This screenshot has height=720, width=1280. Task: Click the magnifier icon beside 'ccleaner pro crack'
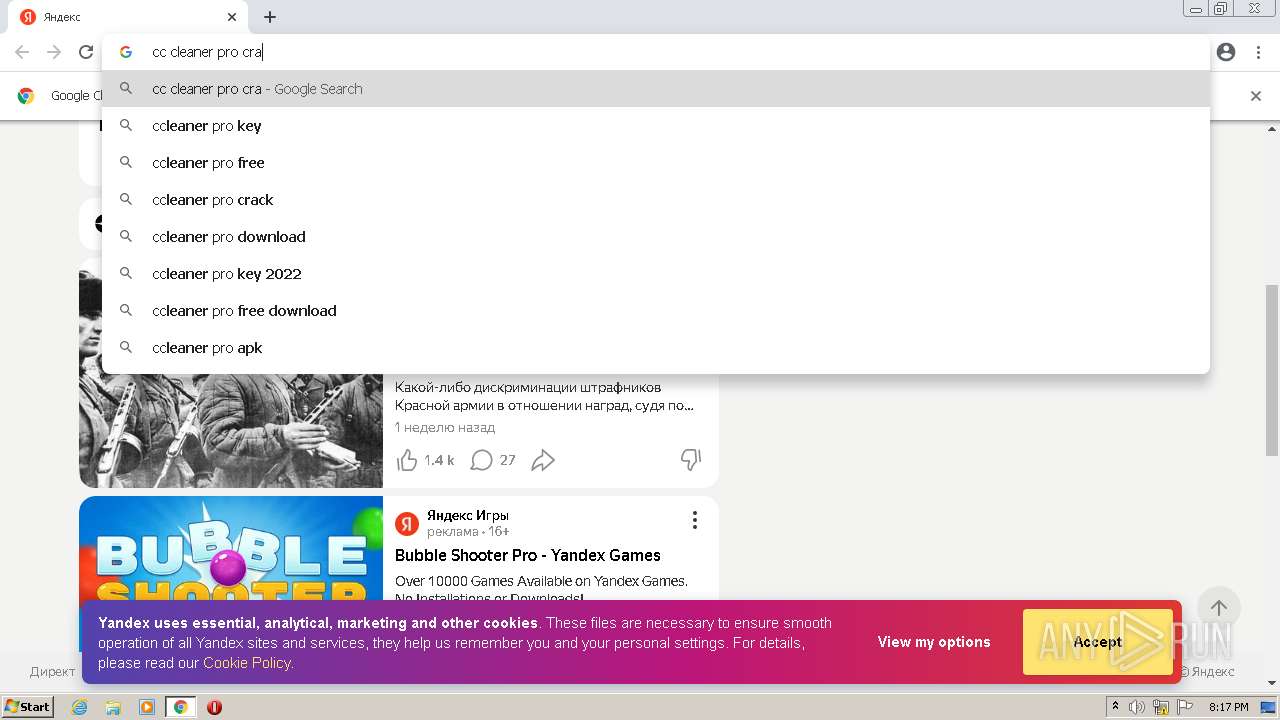point(126,200)
